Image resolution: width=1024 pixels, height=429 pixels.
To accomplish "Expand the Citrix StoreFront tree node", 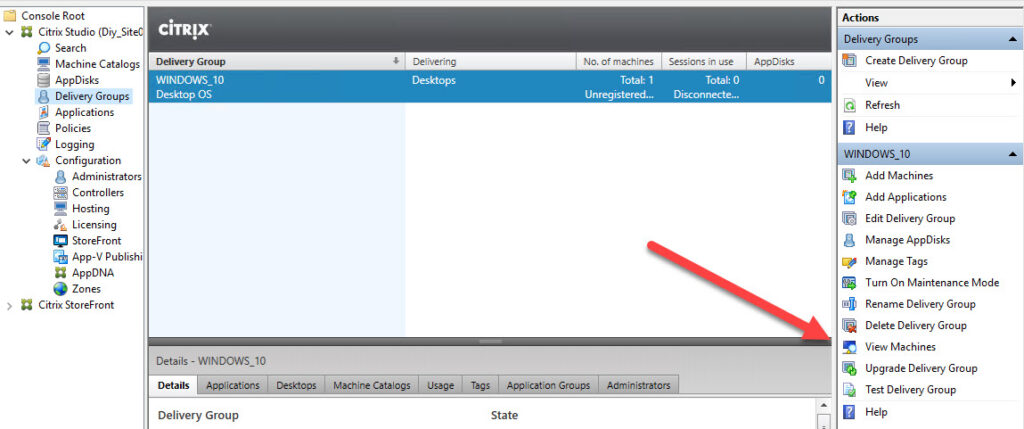I will click(10, 306).
